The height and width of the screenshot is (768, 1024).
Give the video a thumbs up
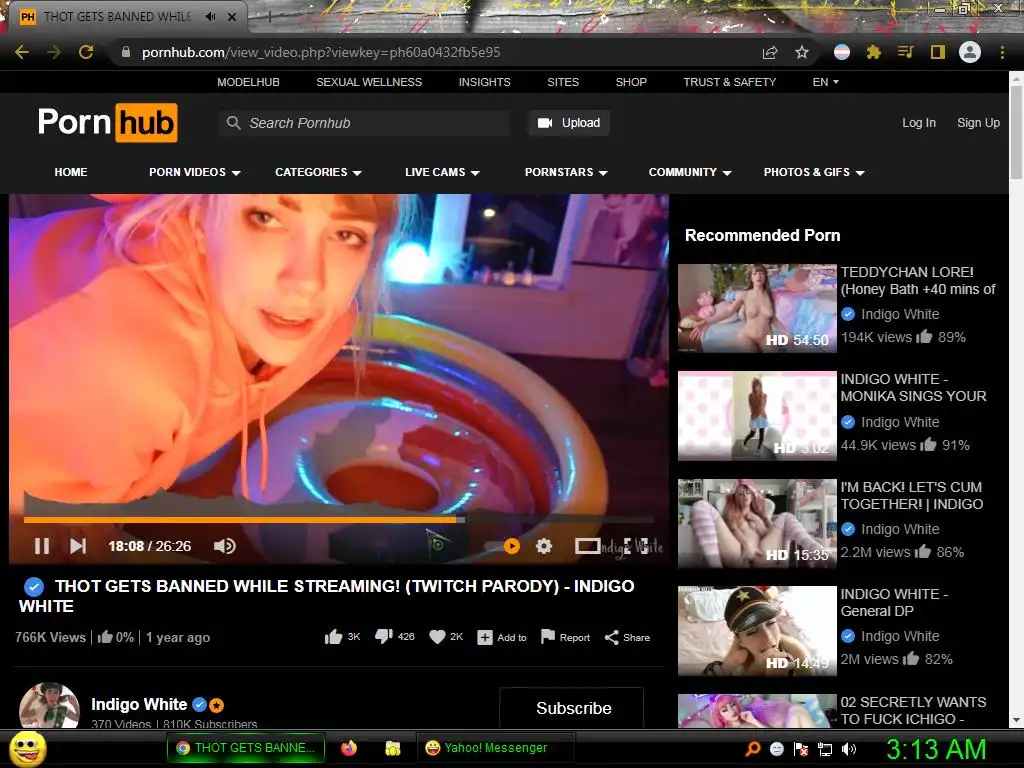coord(334,637)
